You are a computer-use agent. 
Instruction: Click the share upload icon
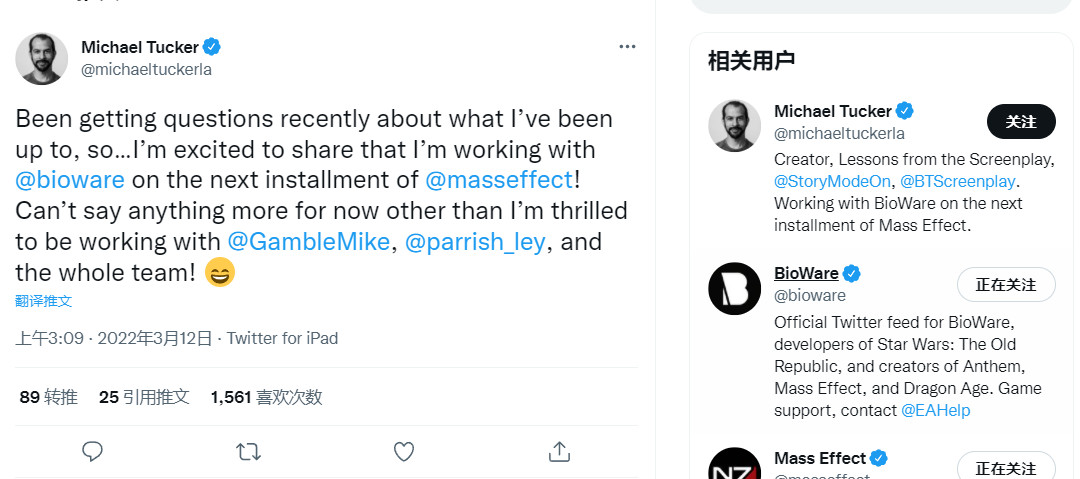point(559,452)
